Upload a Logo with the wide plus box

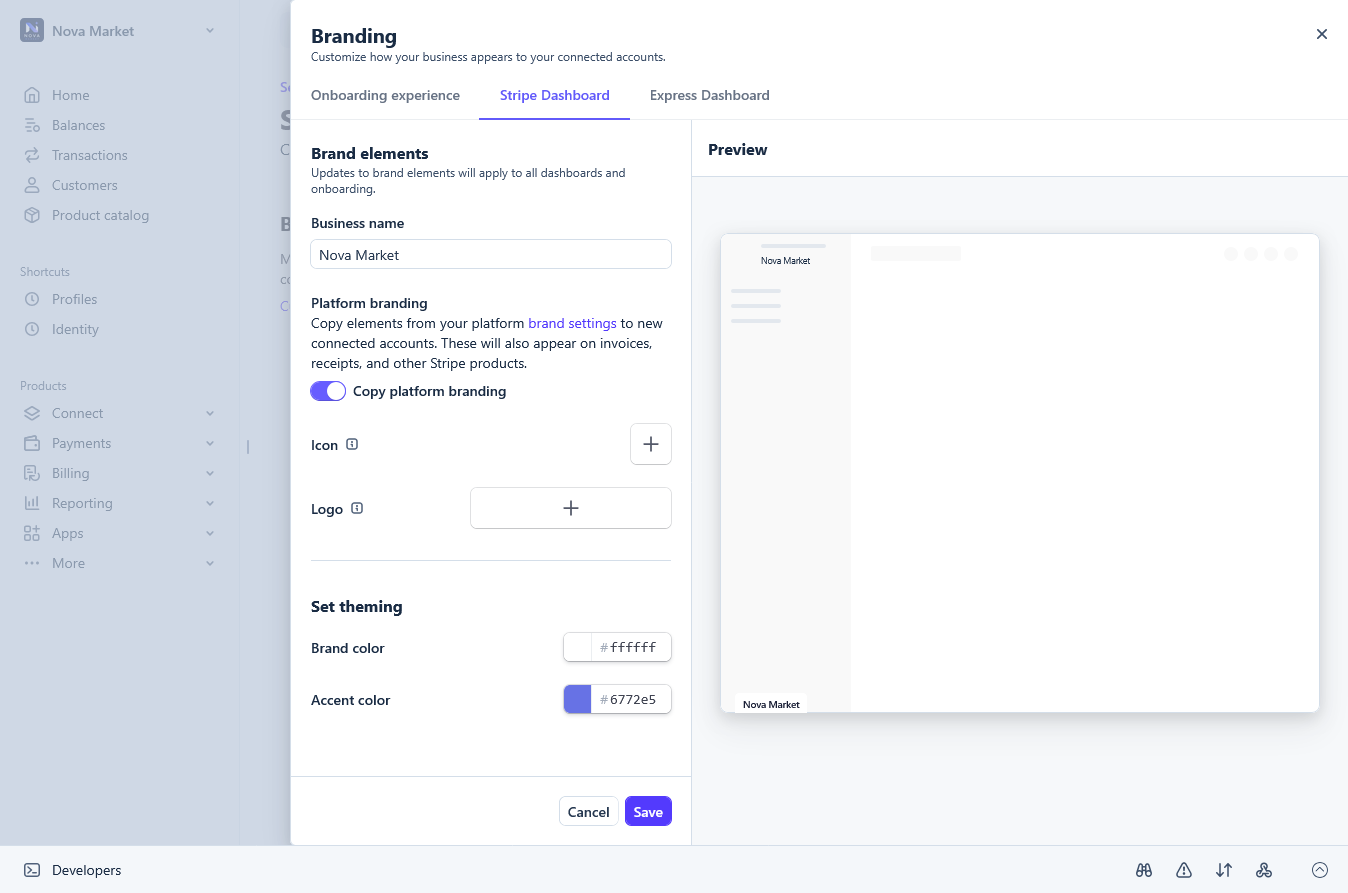571,508
